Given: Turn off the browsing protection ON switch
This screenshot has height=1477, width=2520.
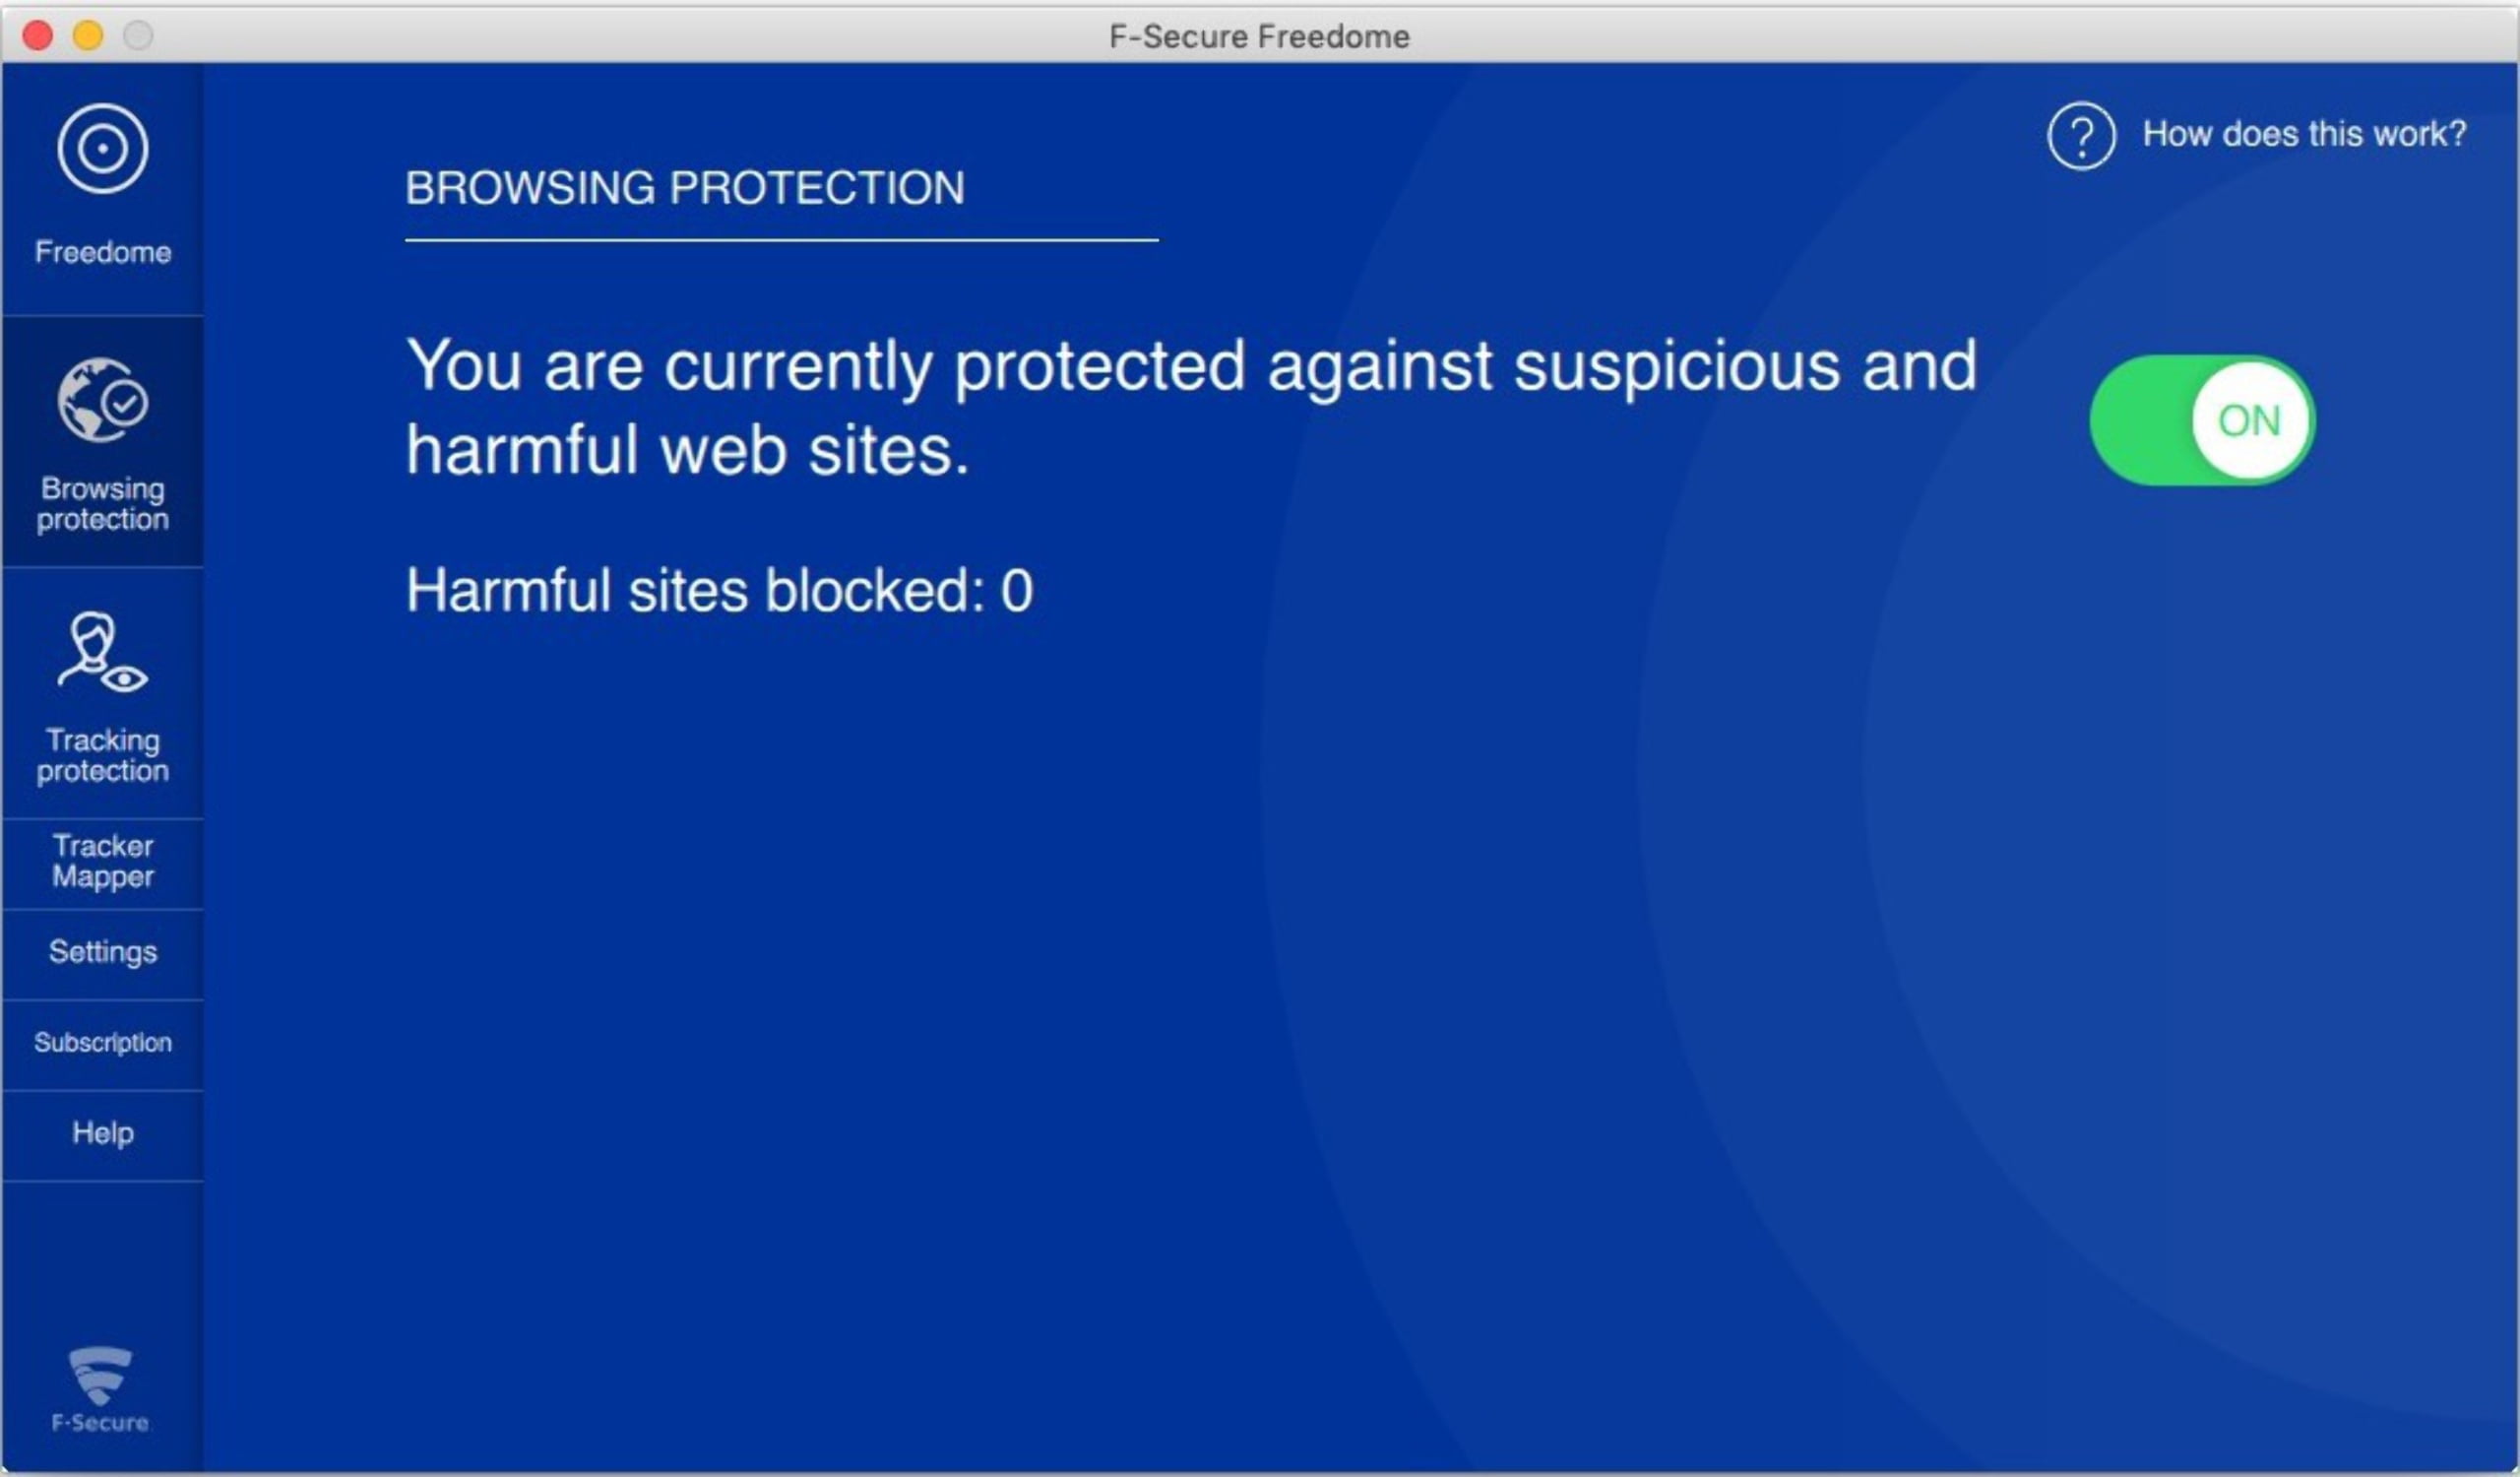Looking at the screenshot, I should tap(2201, 420).
